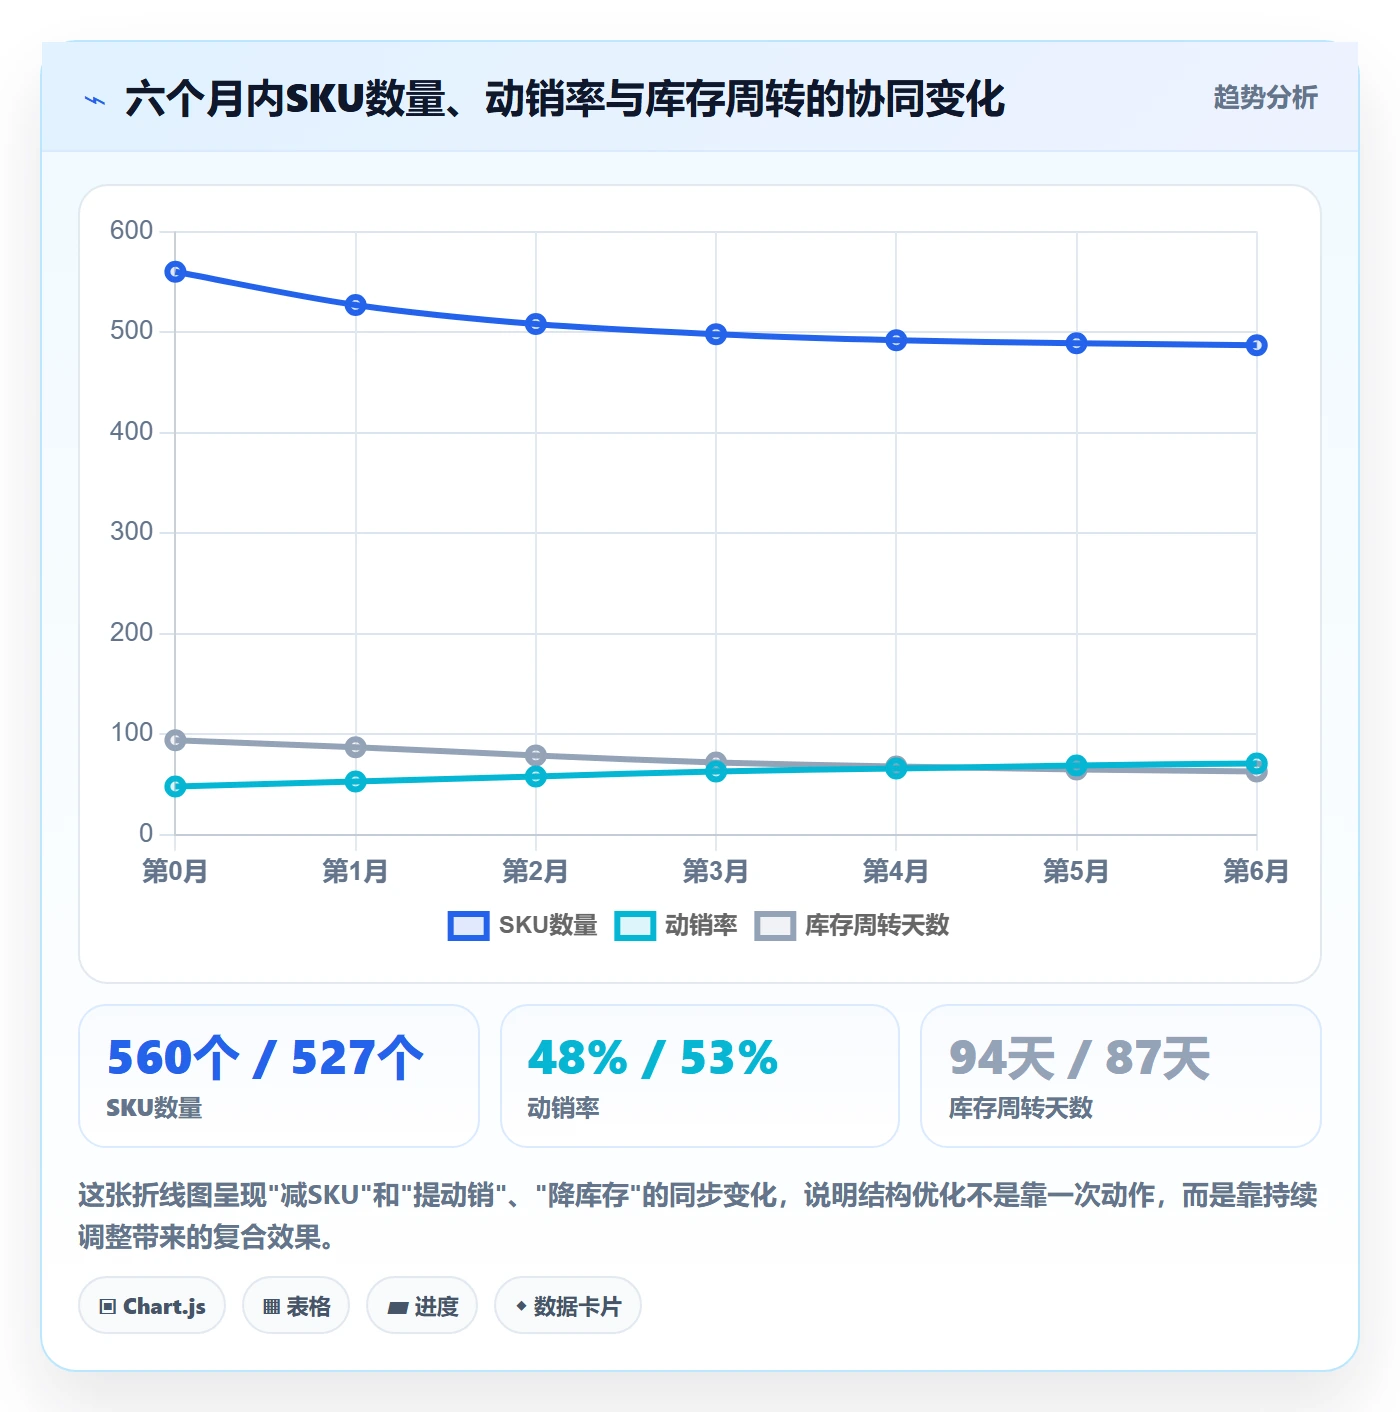1400x1412 pixels.
Task: Click the blue SKU数量 legend color box
Action: click(468, 926)
